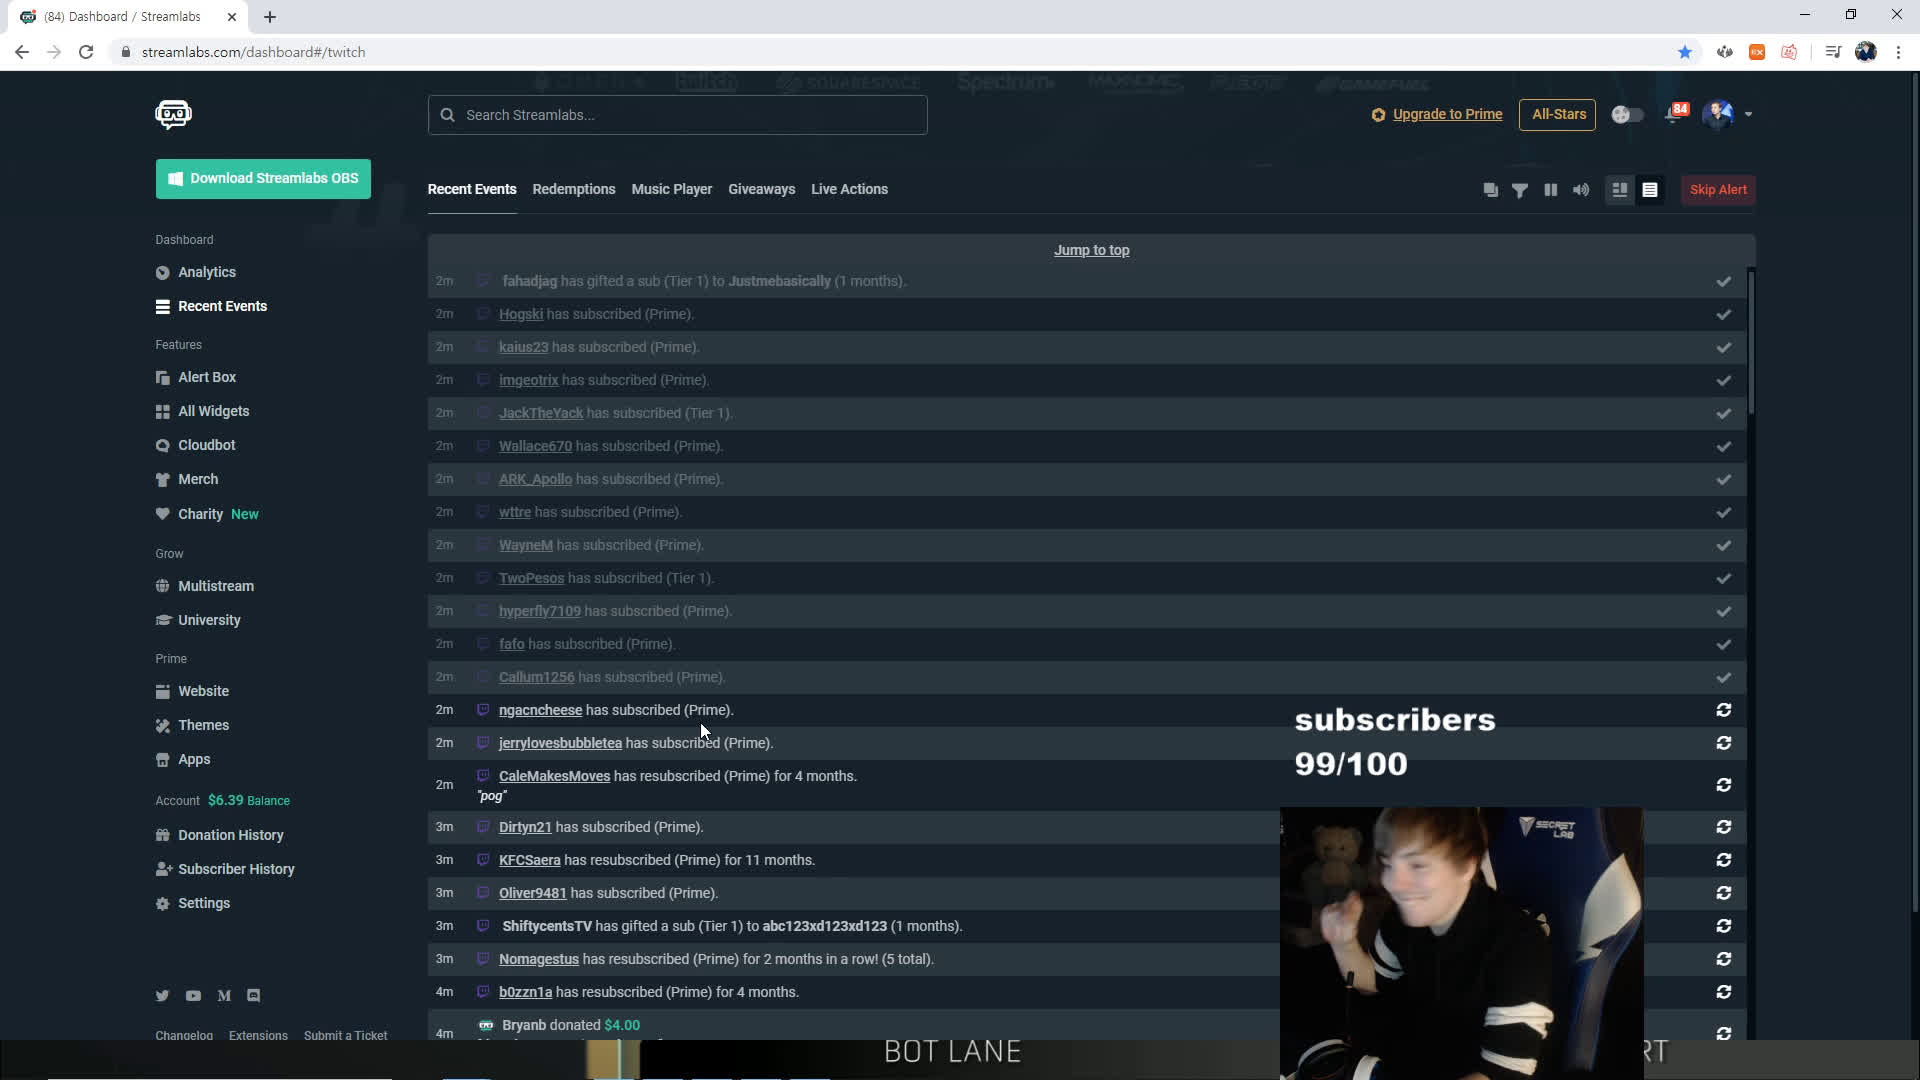Open the Alert Box feature
This screenshot has width=1920, height=1080.
pyautogui.click(x=207, y=377)
